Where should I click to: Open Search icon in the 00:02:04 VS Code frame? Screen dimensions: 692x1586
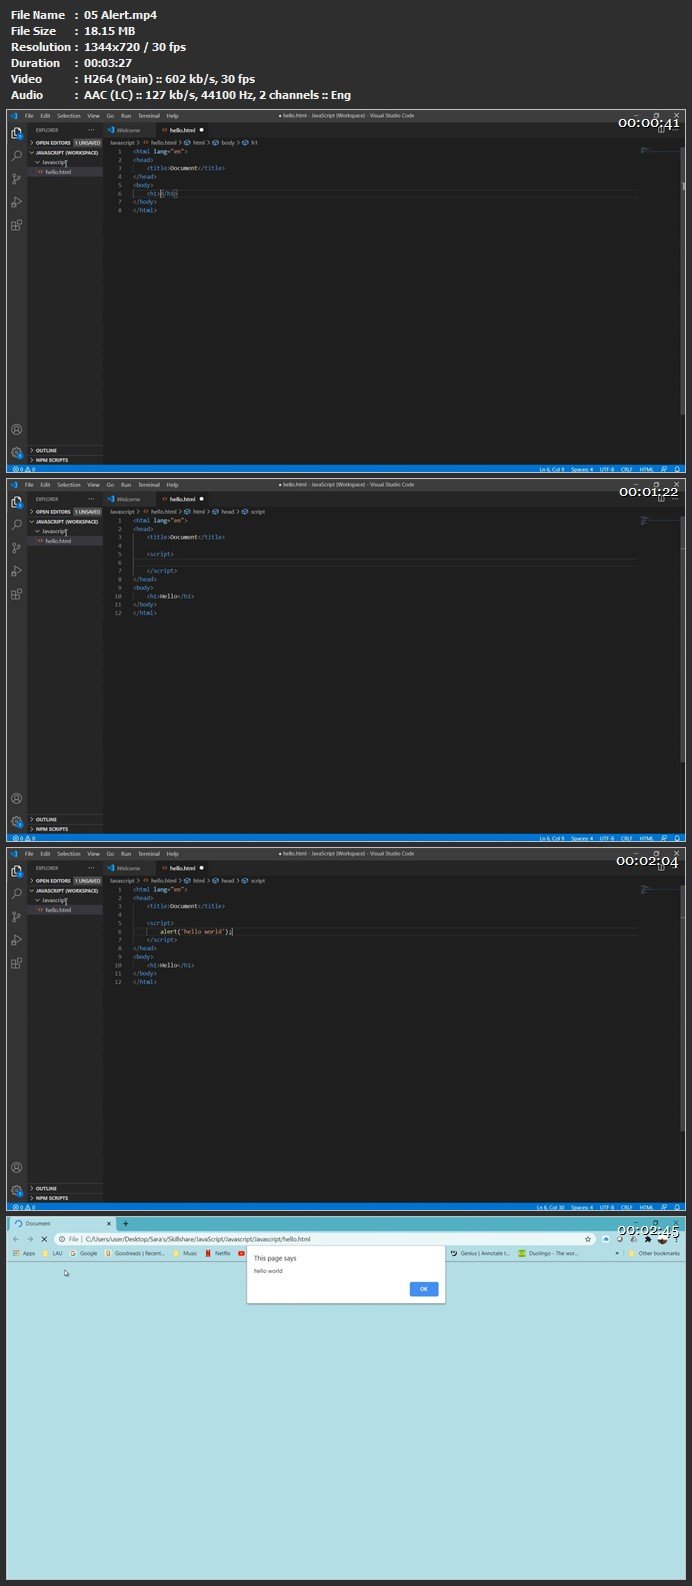16,894
